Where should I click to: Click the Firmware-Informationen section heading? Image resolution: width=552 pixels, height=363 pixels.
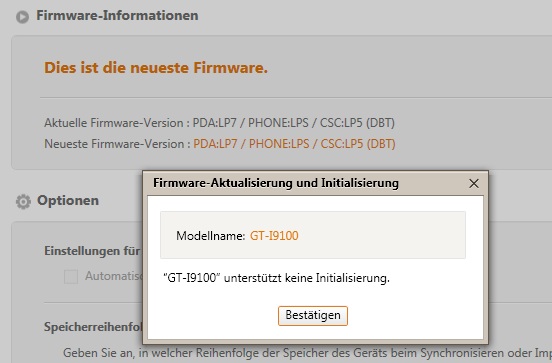pyautogui.click(x=117, y=15)
